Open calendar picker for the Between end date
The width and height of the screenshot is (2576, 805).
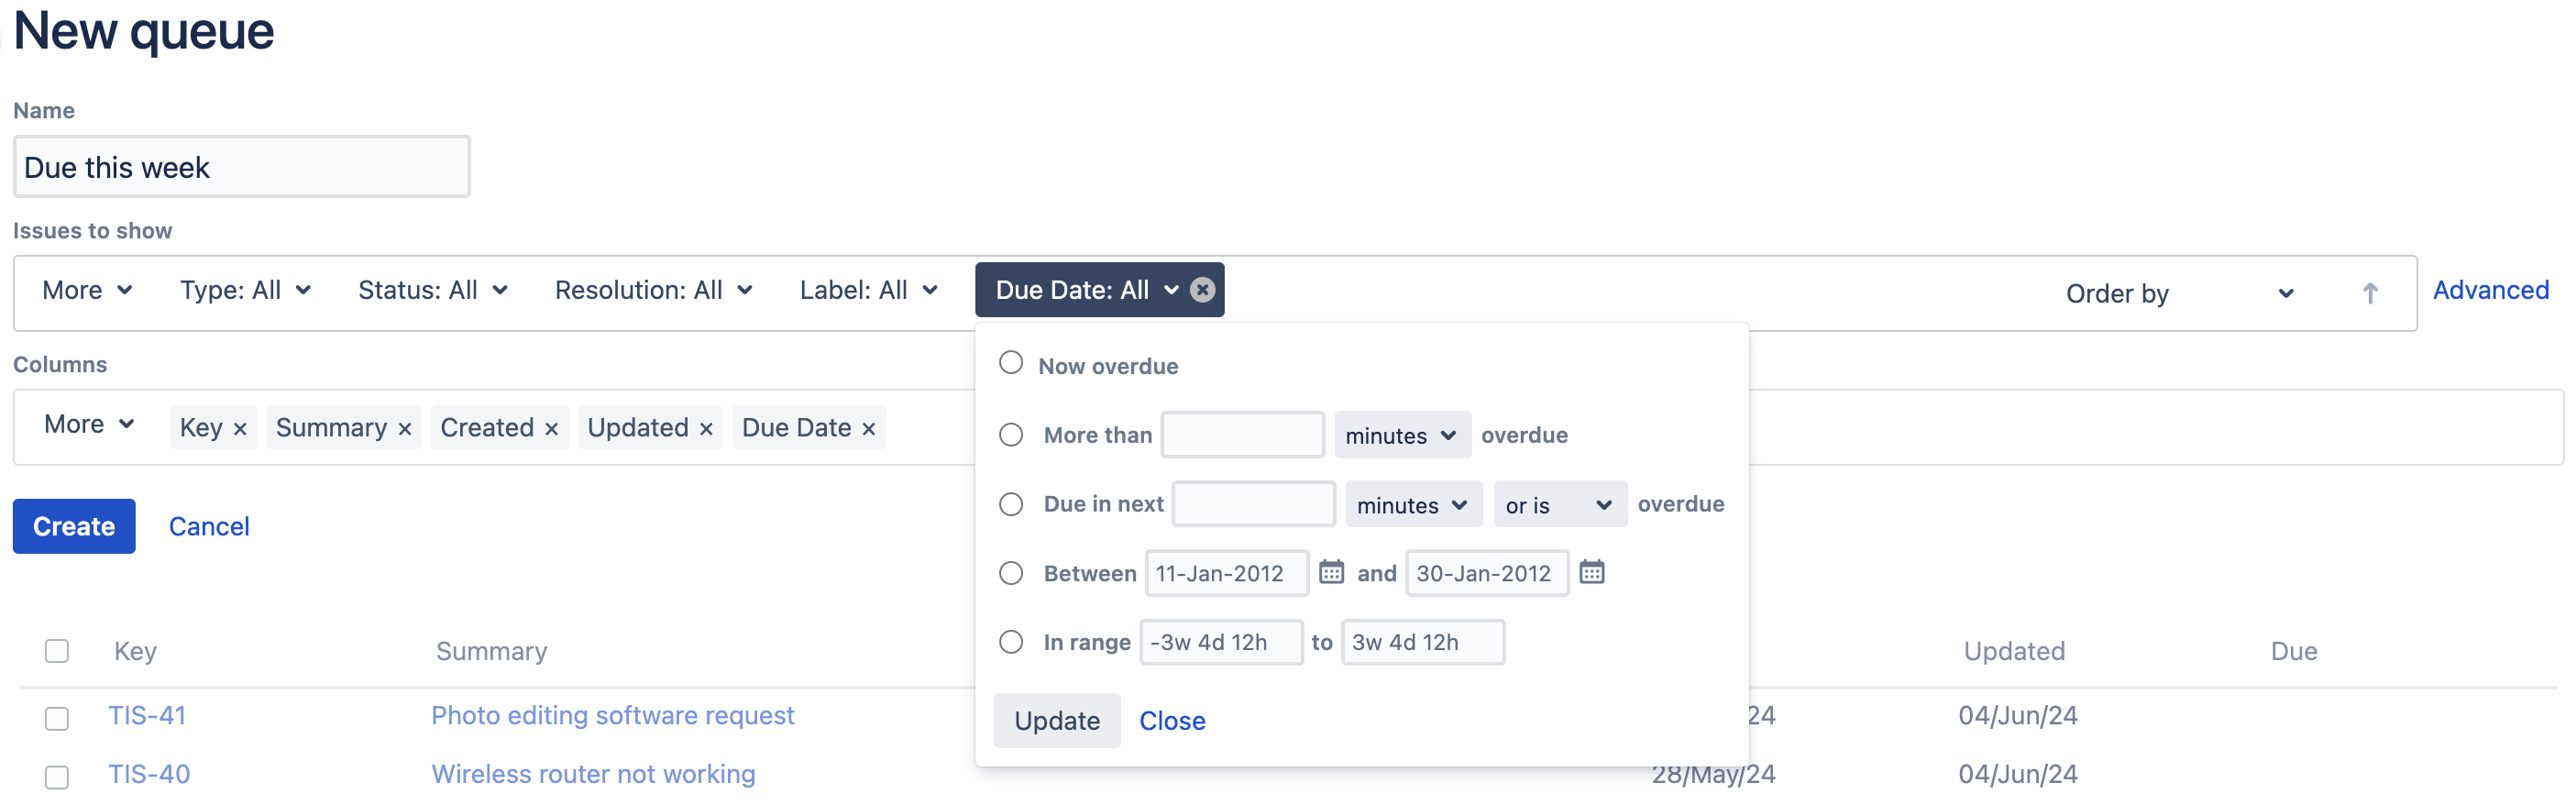[x=1591, y=572]
